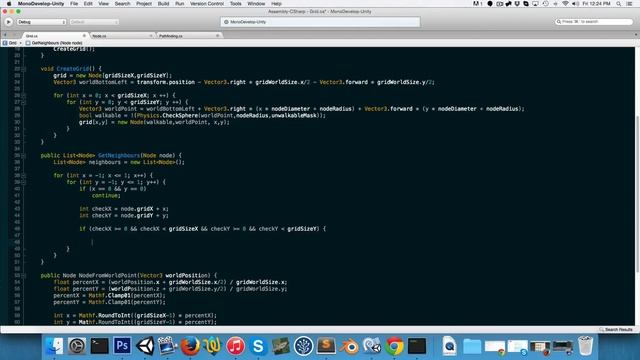Viewport: 640px width, 360px height.
Task: Open the File menu
Action: 74,4
